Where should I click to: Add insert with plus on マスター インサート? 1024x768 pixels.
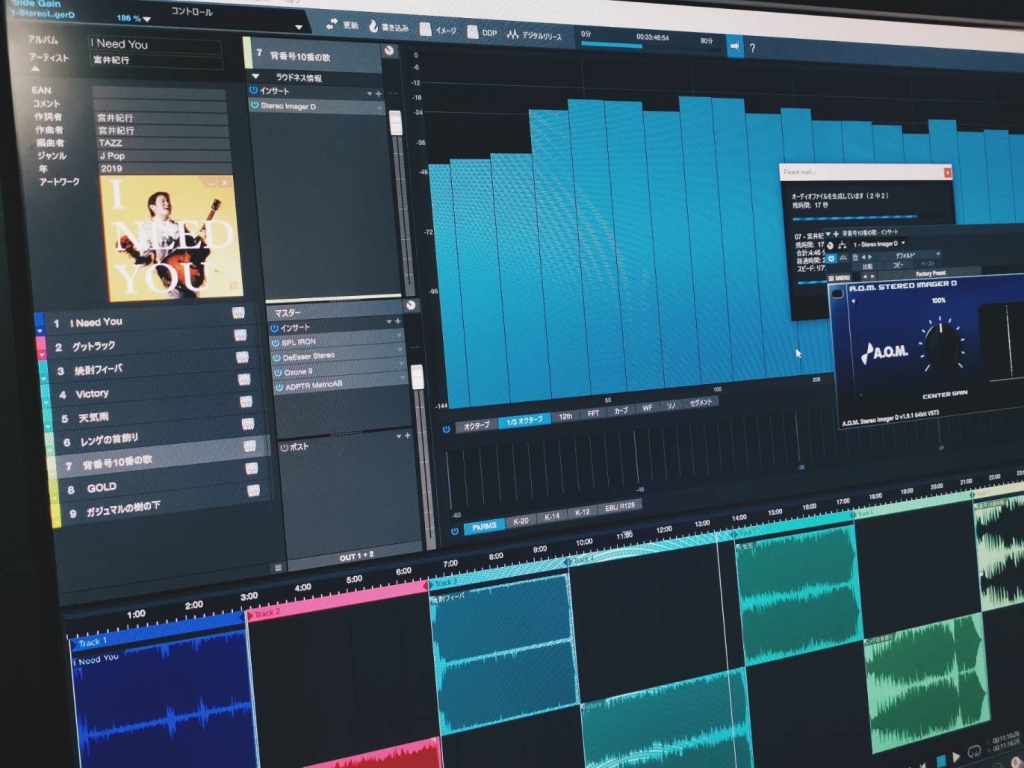[x=398, y=321]
